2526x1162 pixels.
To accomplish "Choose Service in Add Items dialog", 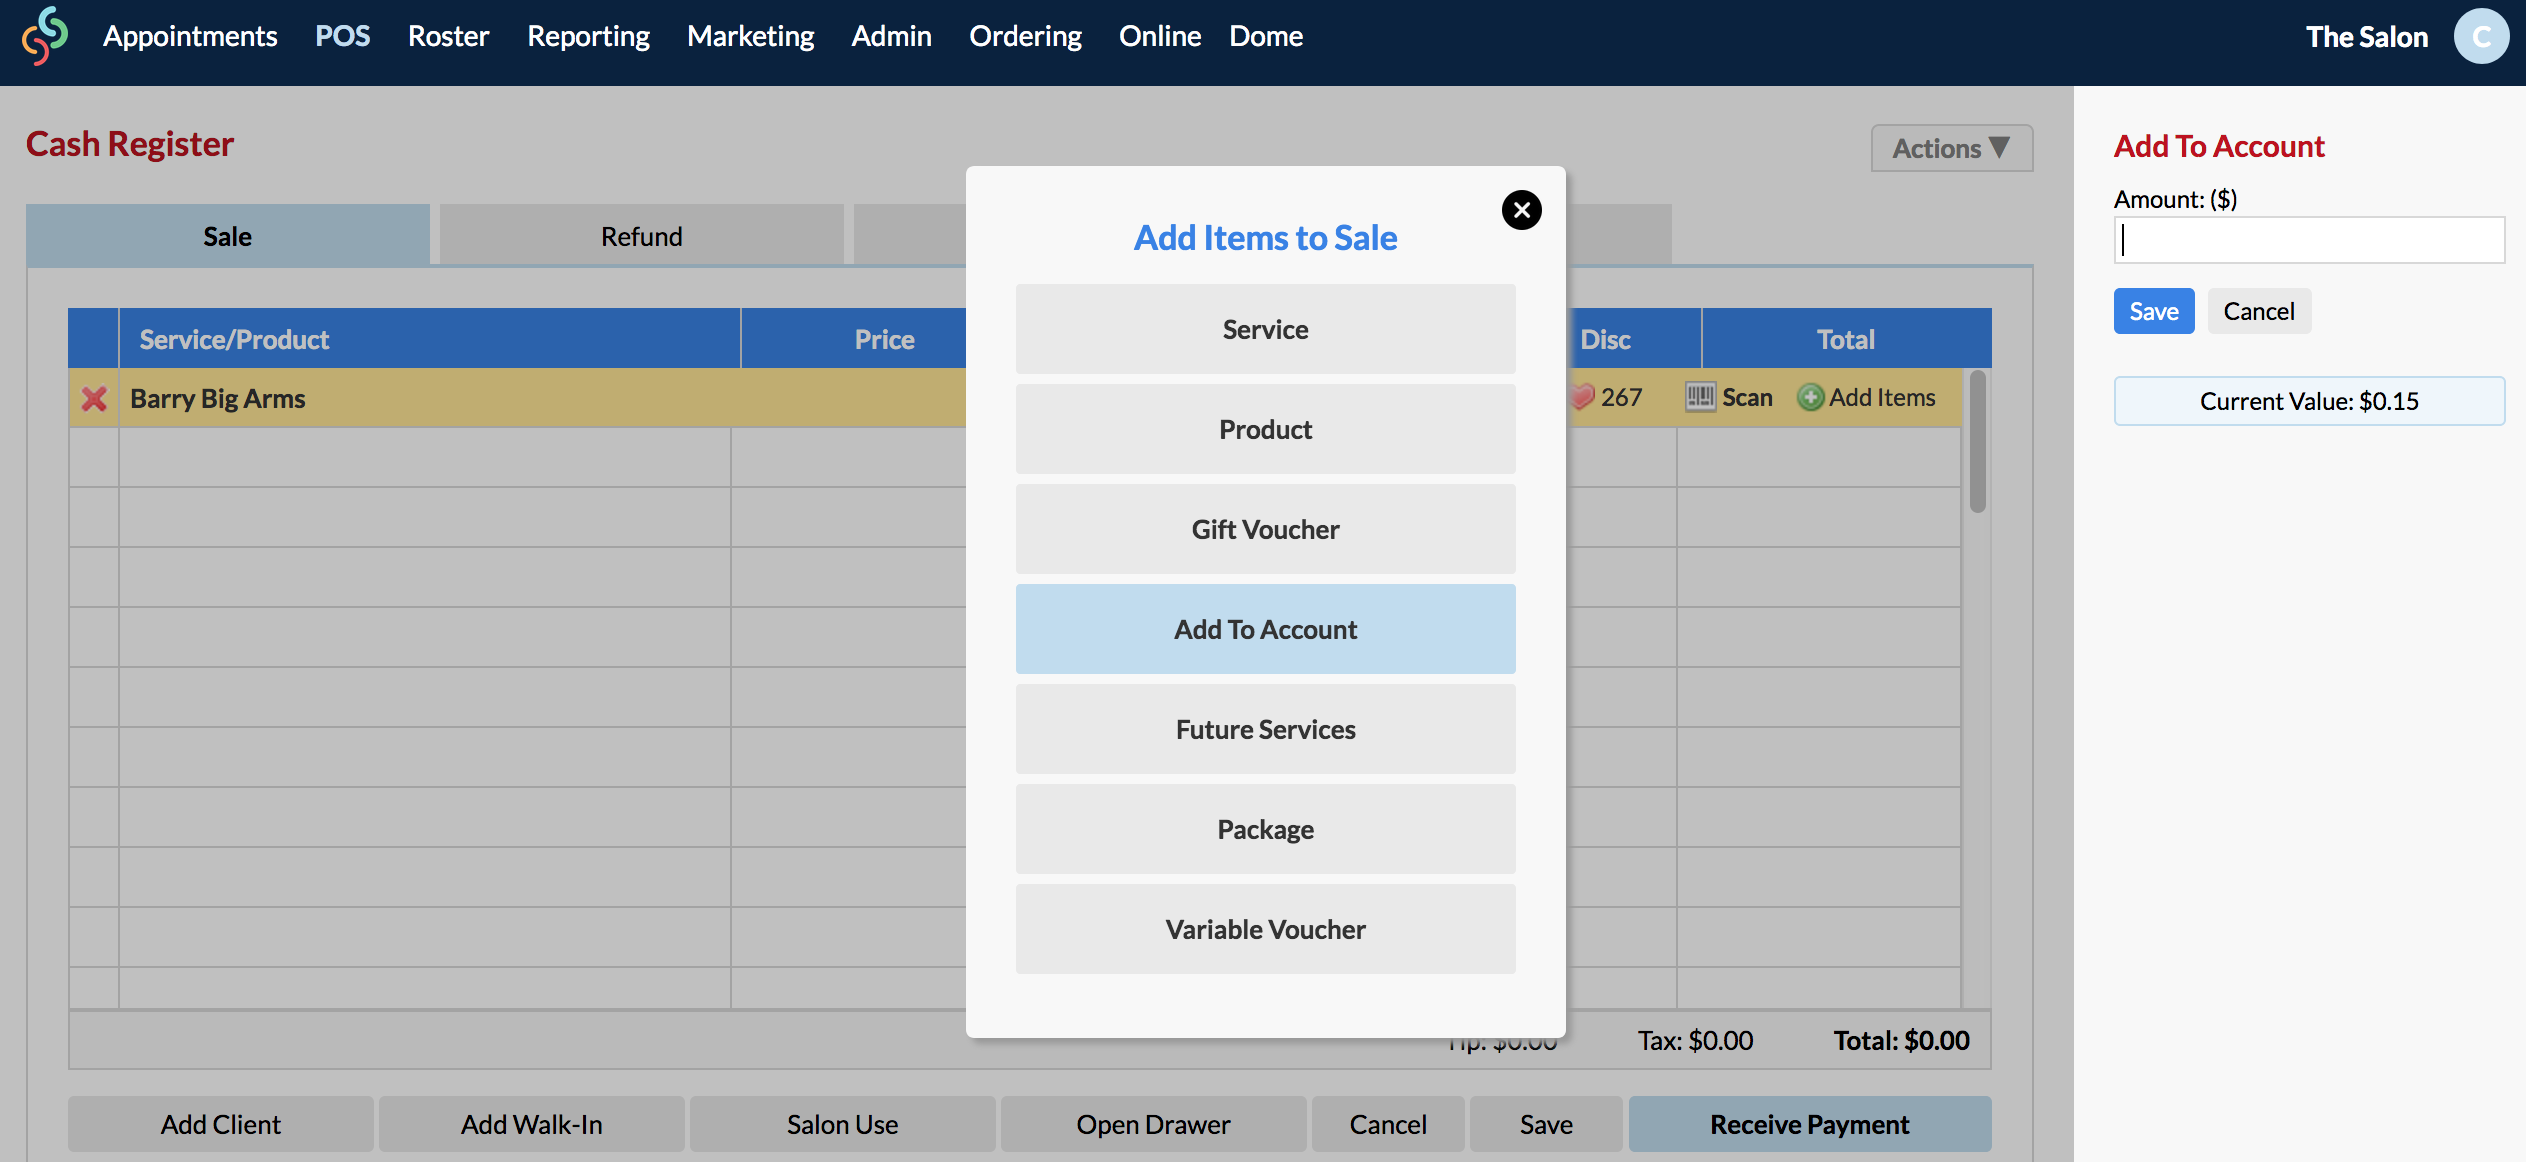I will 1265,329.
